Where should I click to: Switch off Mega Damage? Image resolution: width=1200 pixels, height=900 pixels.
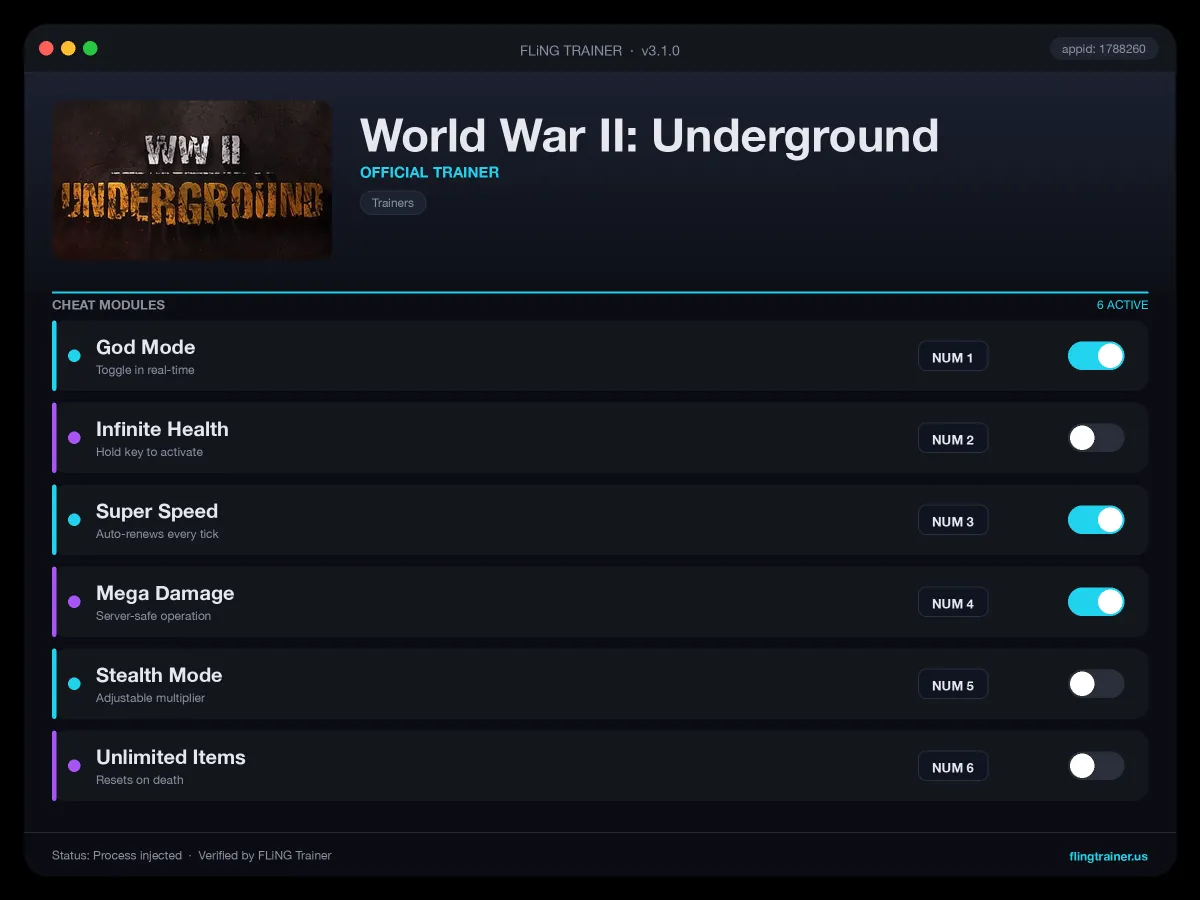(1096, 602)
